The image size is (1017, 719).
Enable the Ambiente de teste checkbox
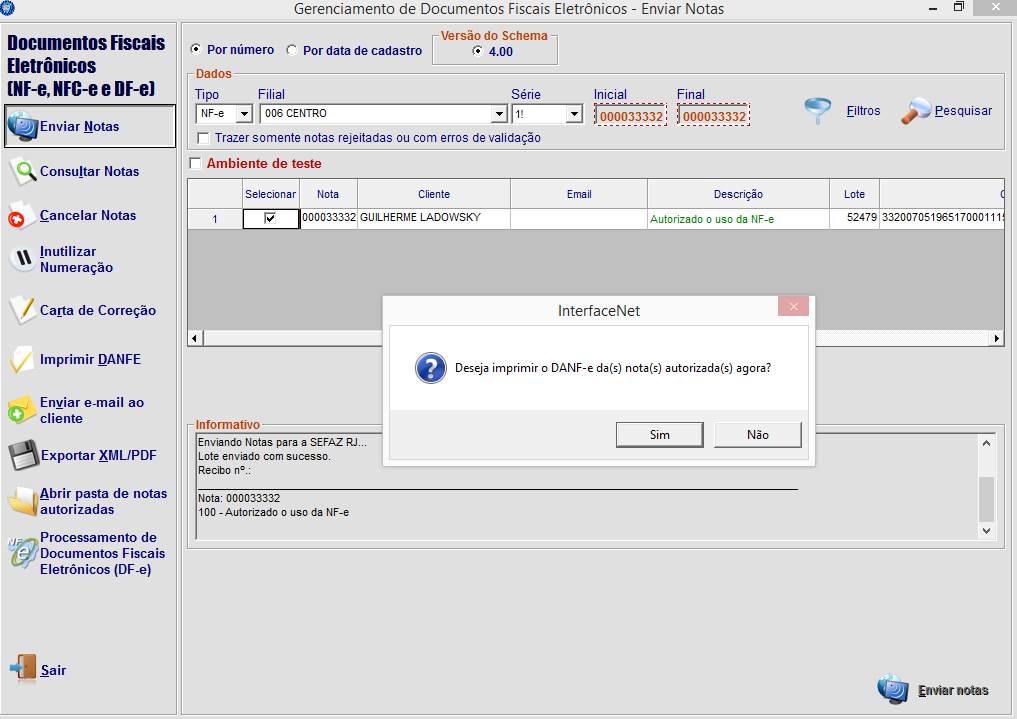pyautogui.click(x=195, y=163)
